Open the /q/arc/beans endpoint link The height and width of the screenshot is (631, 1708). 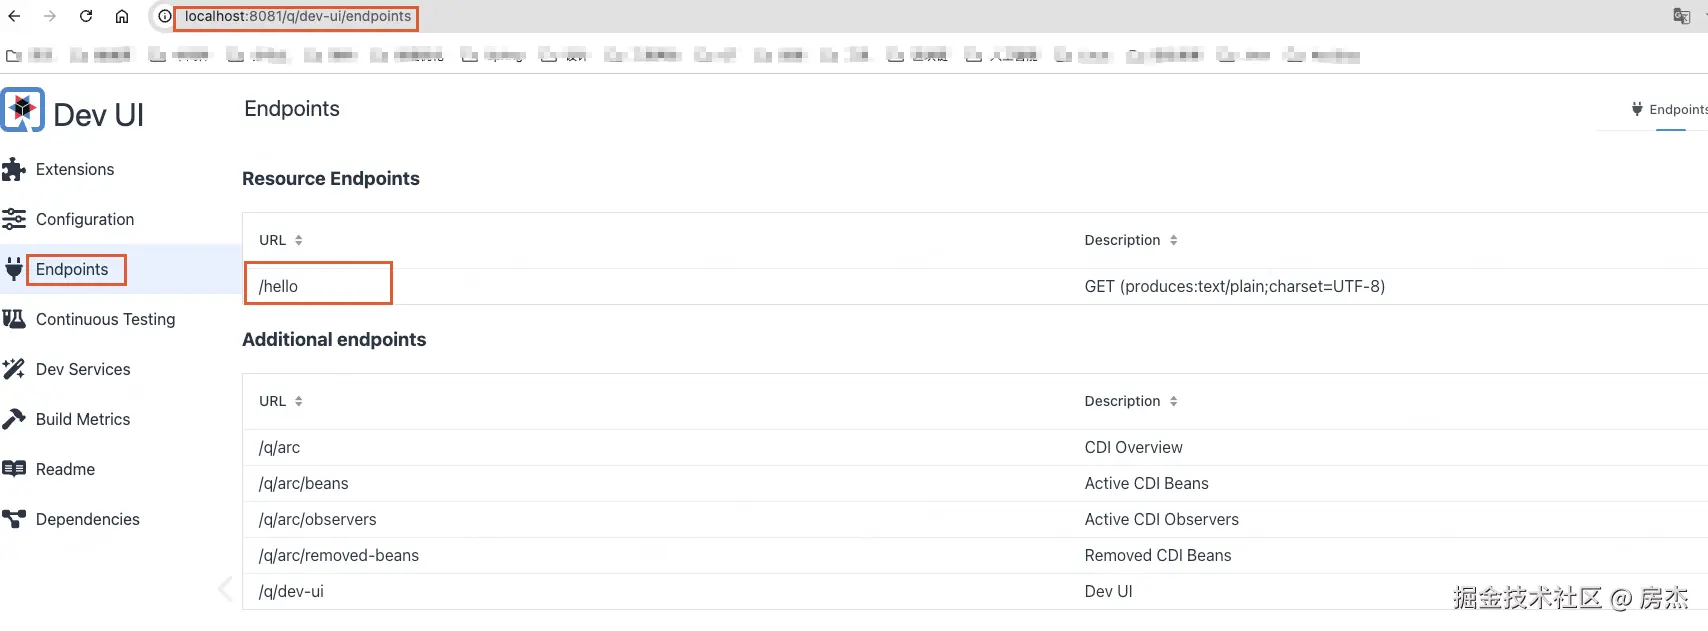click(x=304, y=483)
